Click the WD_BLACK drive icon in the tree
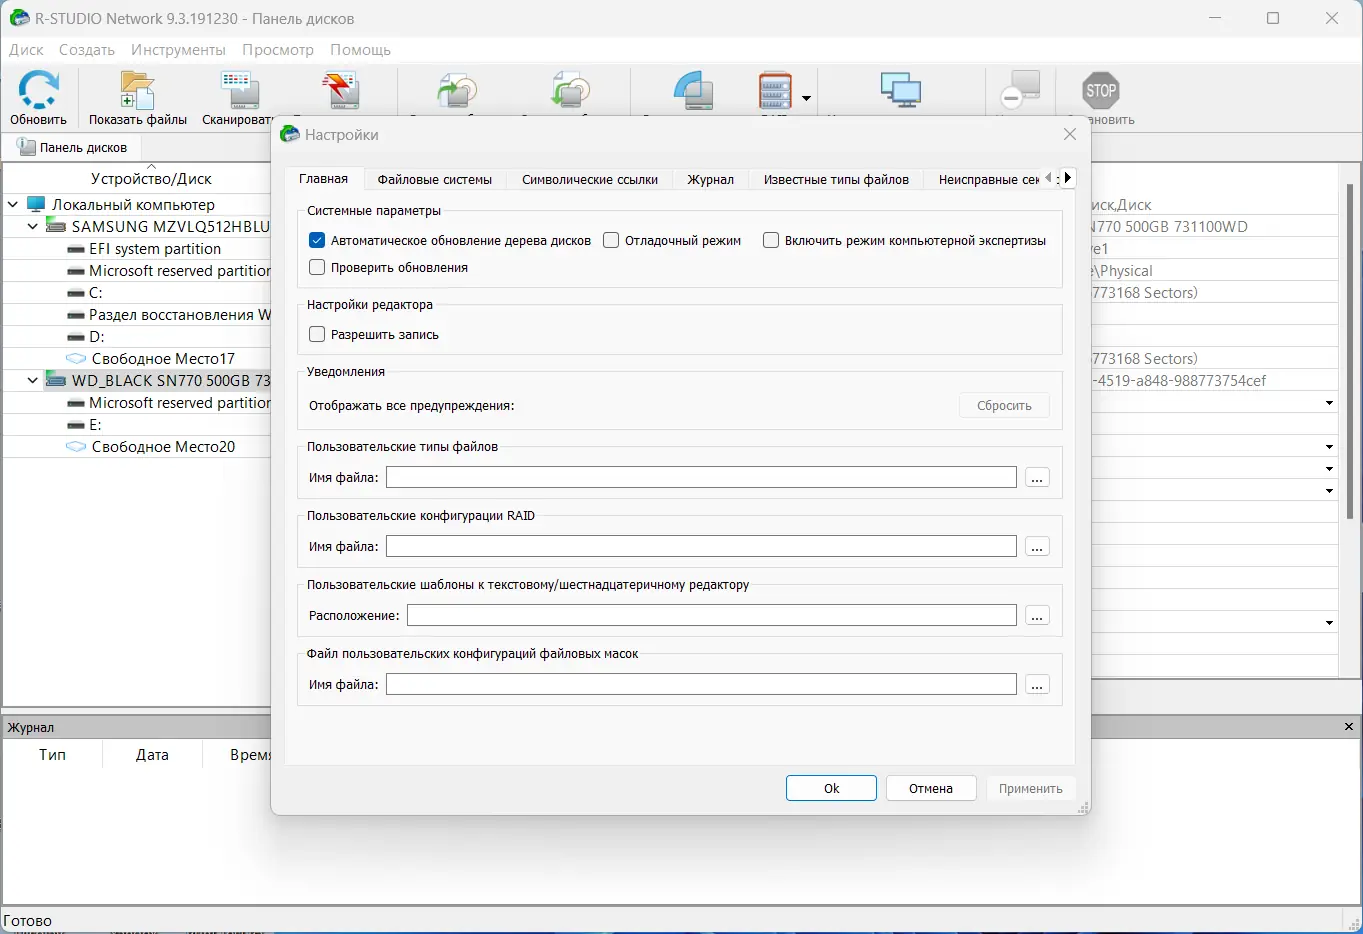 tap(56, 380)
